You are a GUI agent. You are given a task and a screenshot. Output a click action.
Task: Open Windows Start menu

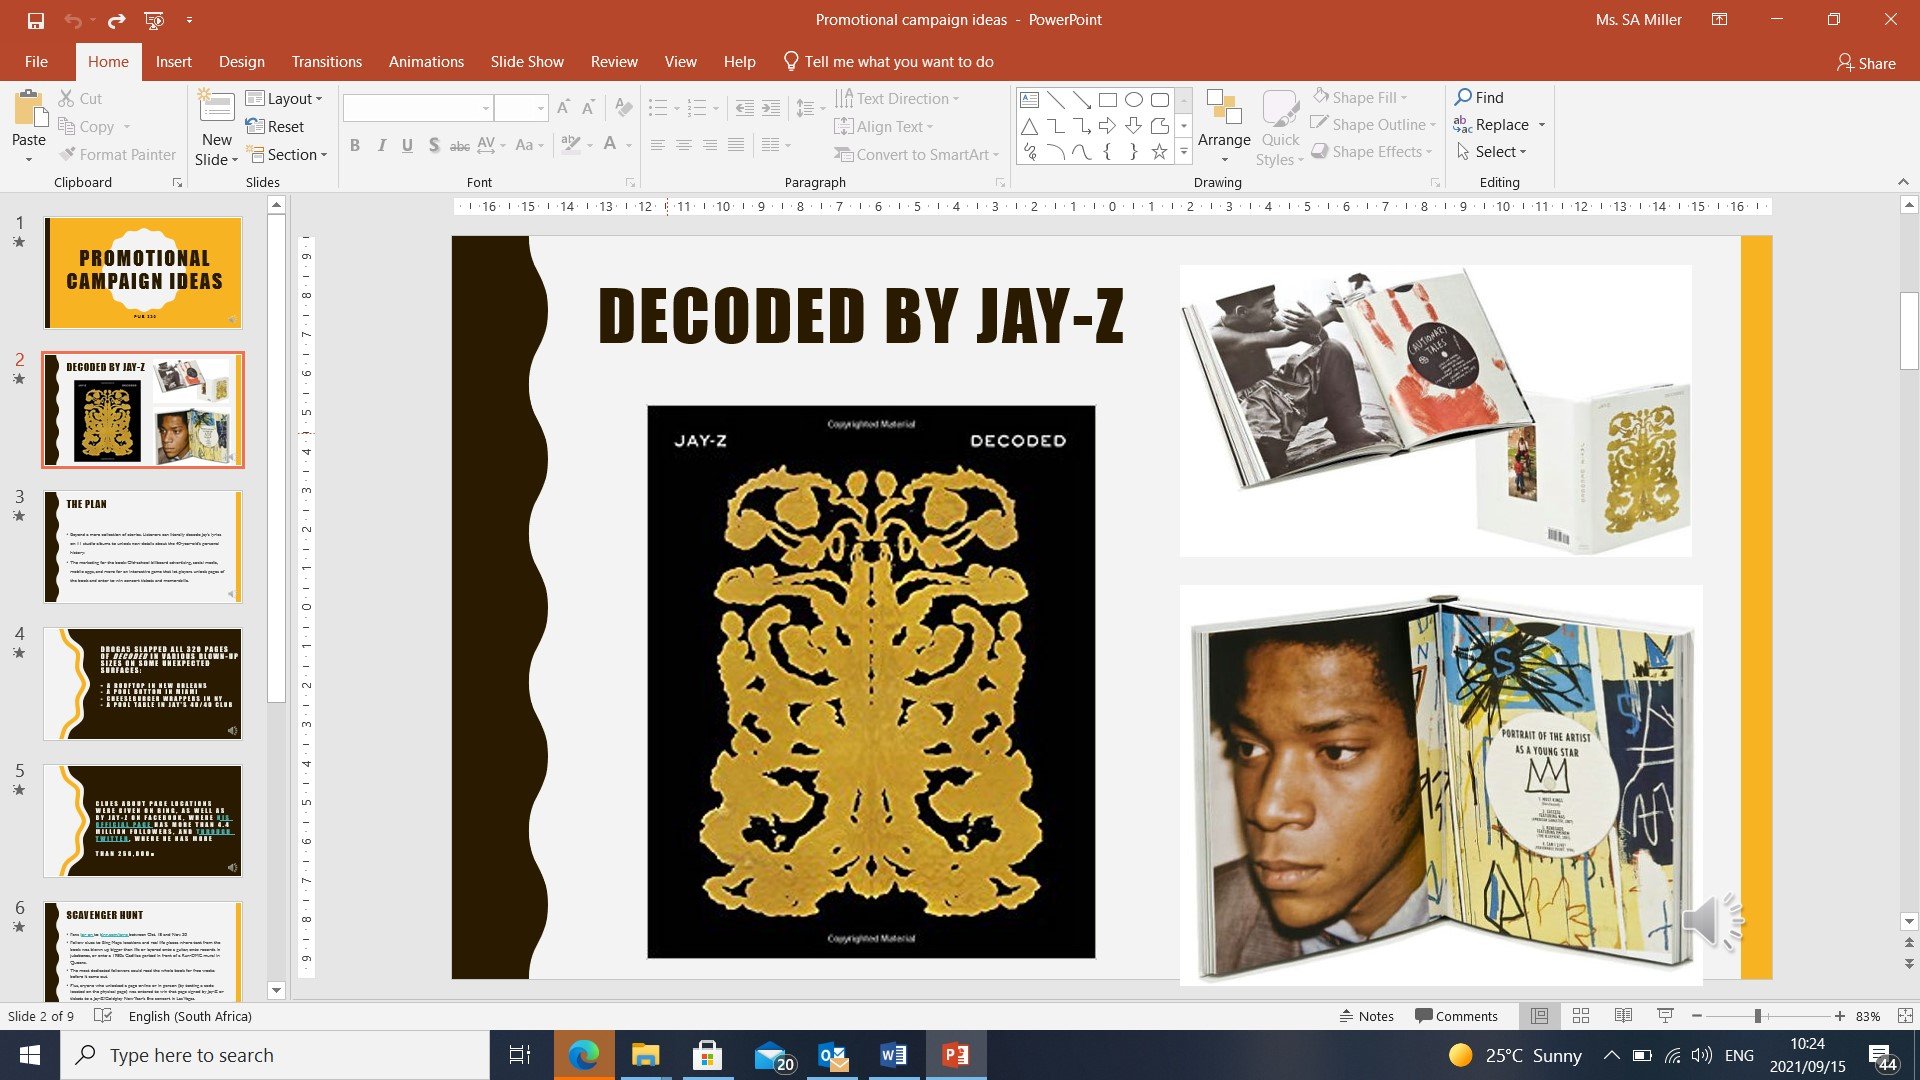(30, 1055)
